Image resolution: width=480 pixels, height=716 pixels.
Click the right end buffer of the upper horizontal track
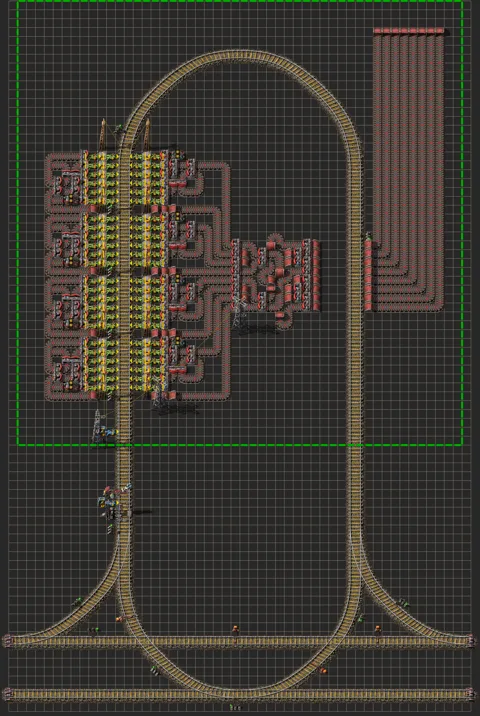(x=470, y=641)
